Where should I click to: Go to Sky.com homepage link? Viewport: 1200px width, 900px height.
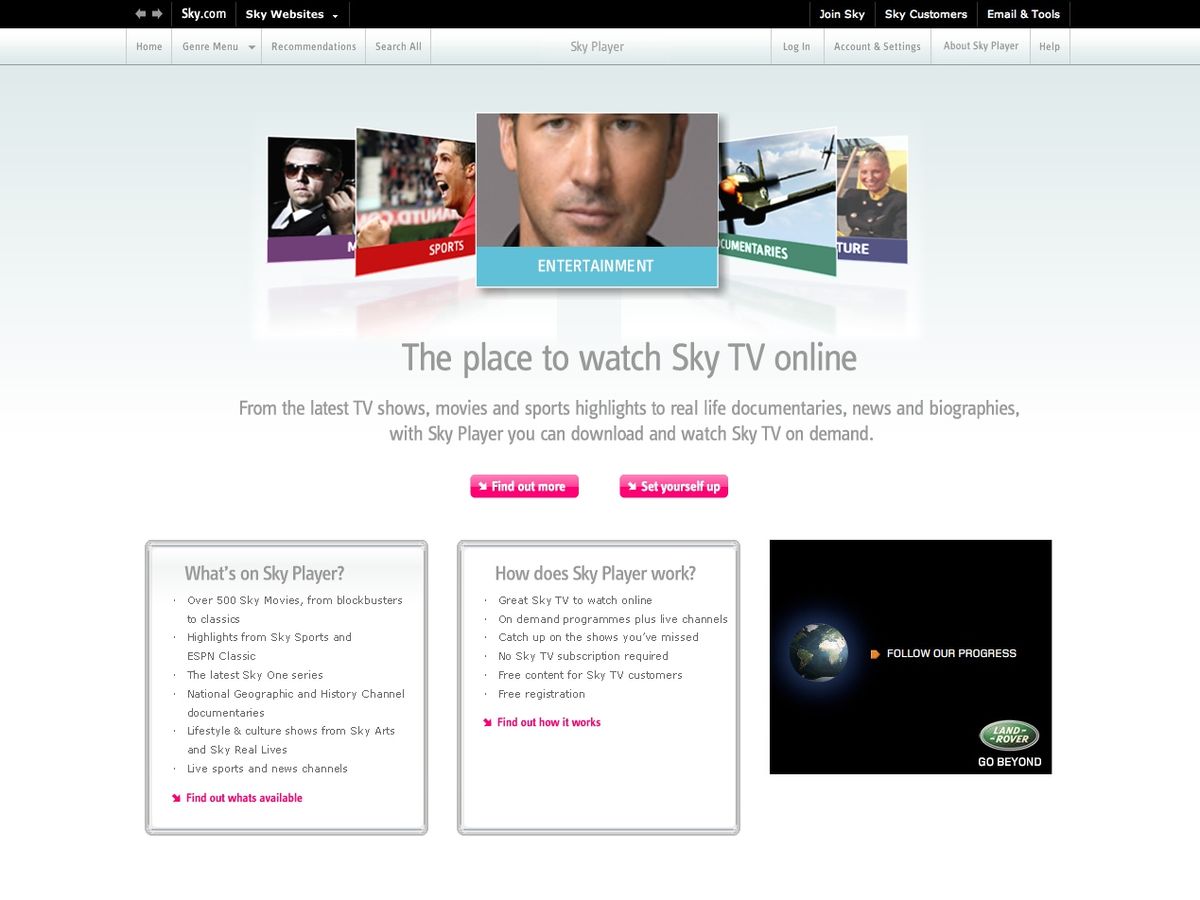coord(204,14)
